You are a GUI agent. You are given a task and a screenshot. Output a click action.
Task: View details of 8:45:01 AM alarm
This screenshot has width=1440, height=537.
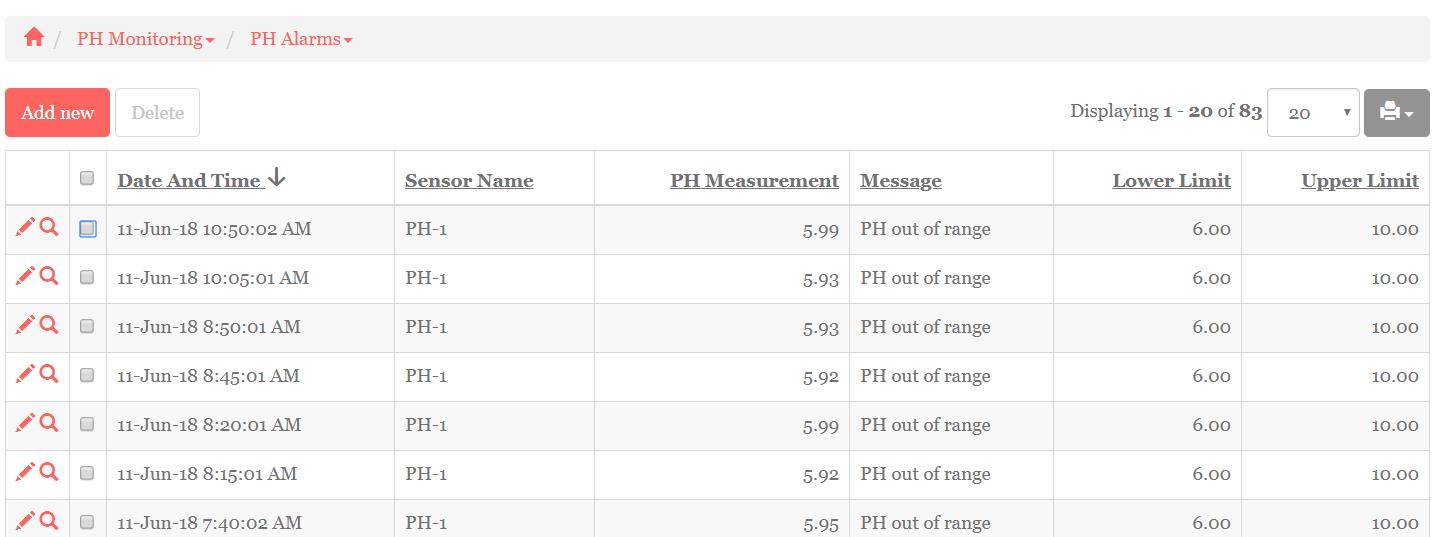coord(49,374)
